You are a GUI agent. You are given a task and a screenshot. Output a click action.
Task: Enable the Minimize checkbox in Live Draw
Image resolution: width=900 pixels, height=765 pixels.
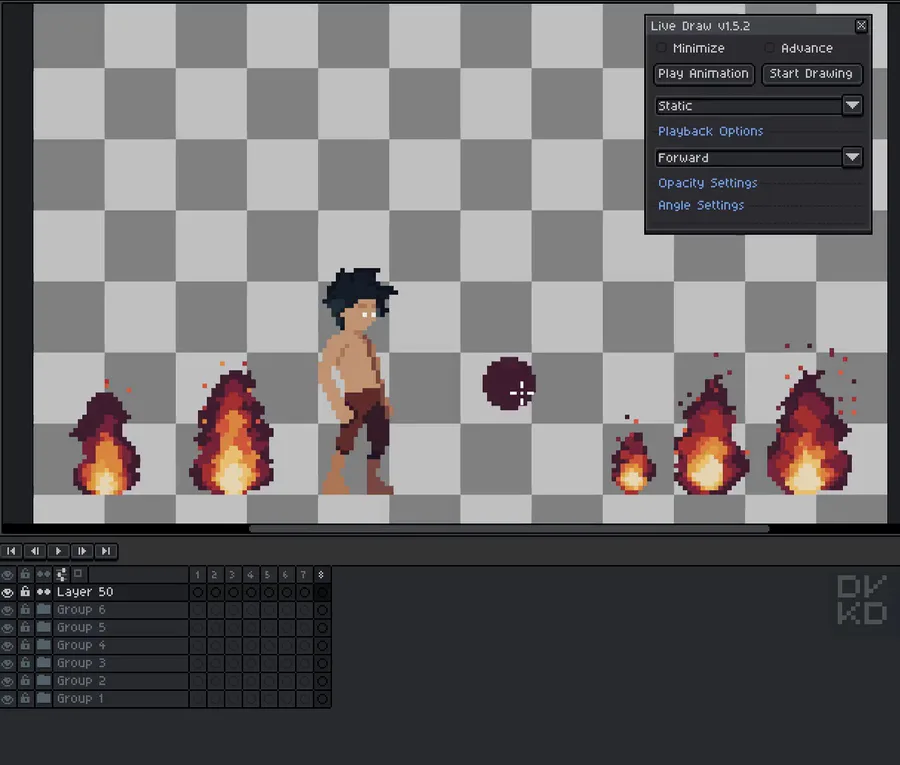click(662, 48)
